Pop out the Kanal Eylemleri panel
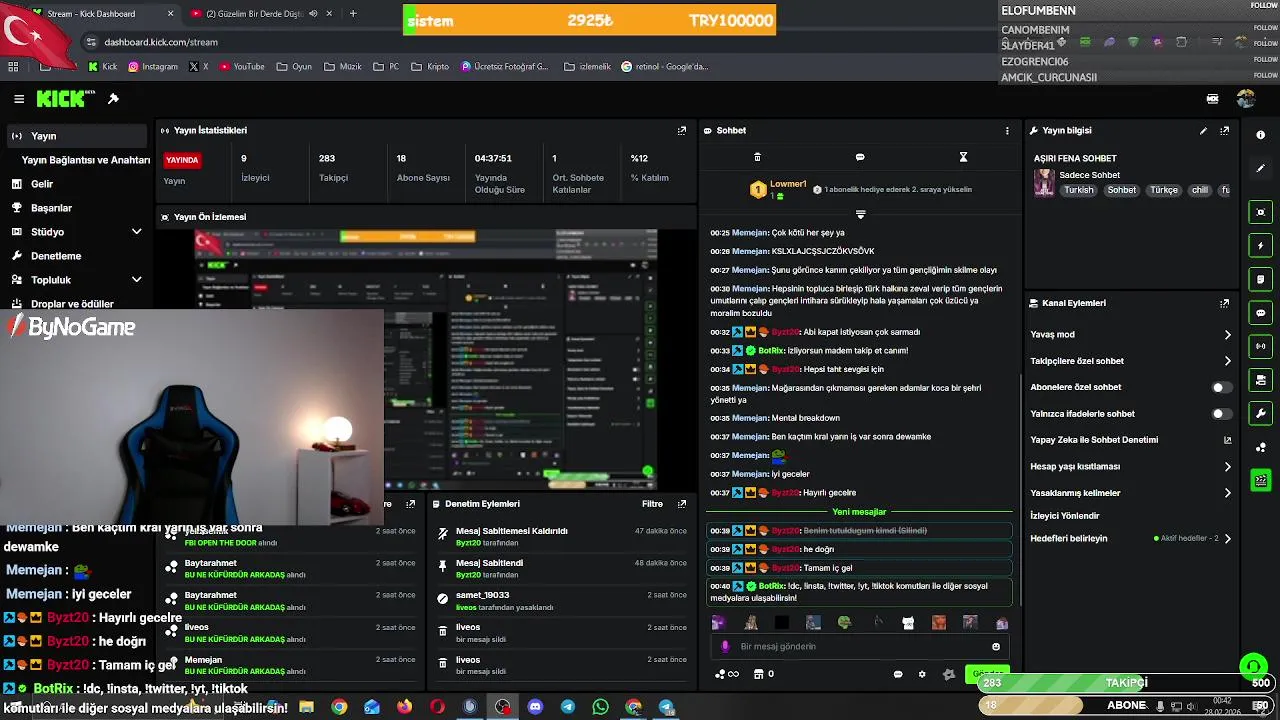Image resolution: width=1280 pixels, height=720 pixels. tap(1225, 303)
